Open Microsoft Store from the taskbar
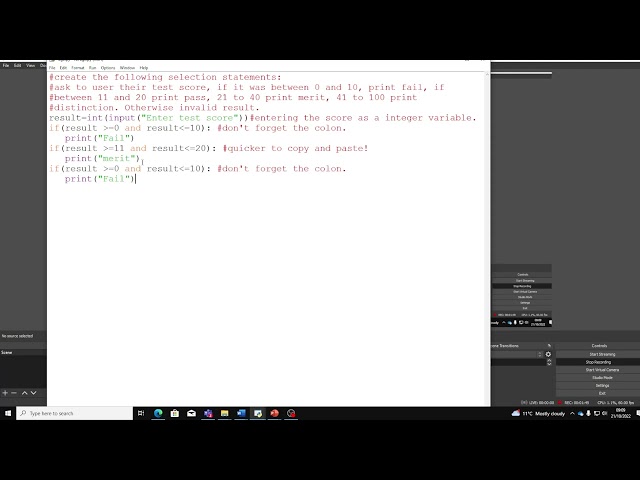 pos(175,413)
